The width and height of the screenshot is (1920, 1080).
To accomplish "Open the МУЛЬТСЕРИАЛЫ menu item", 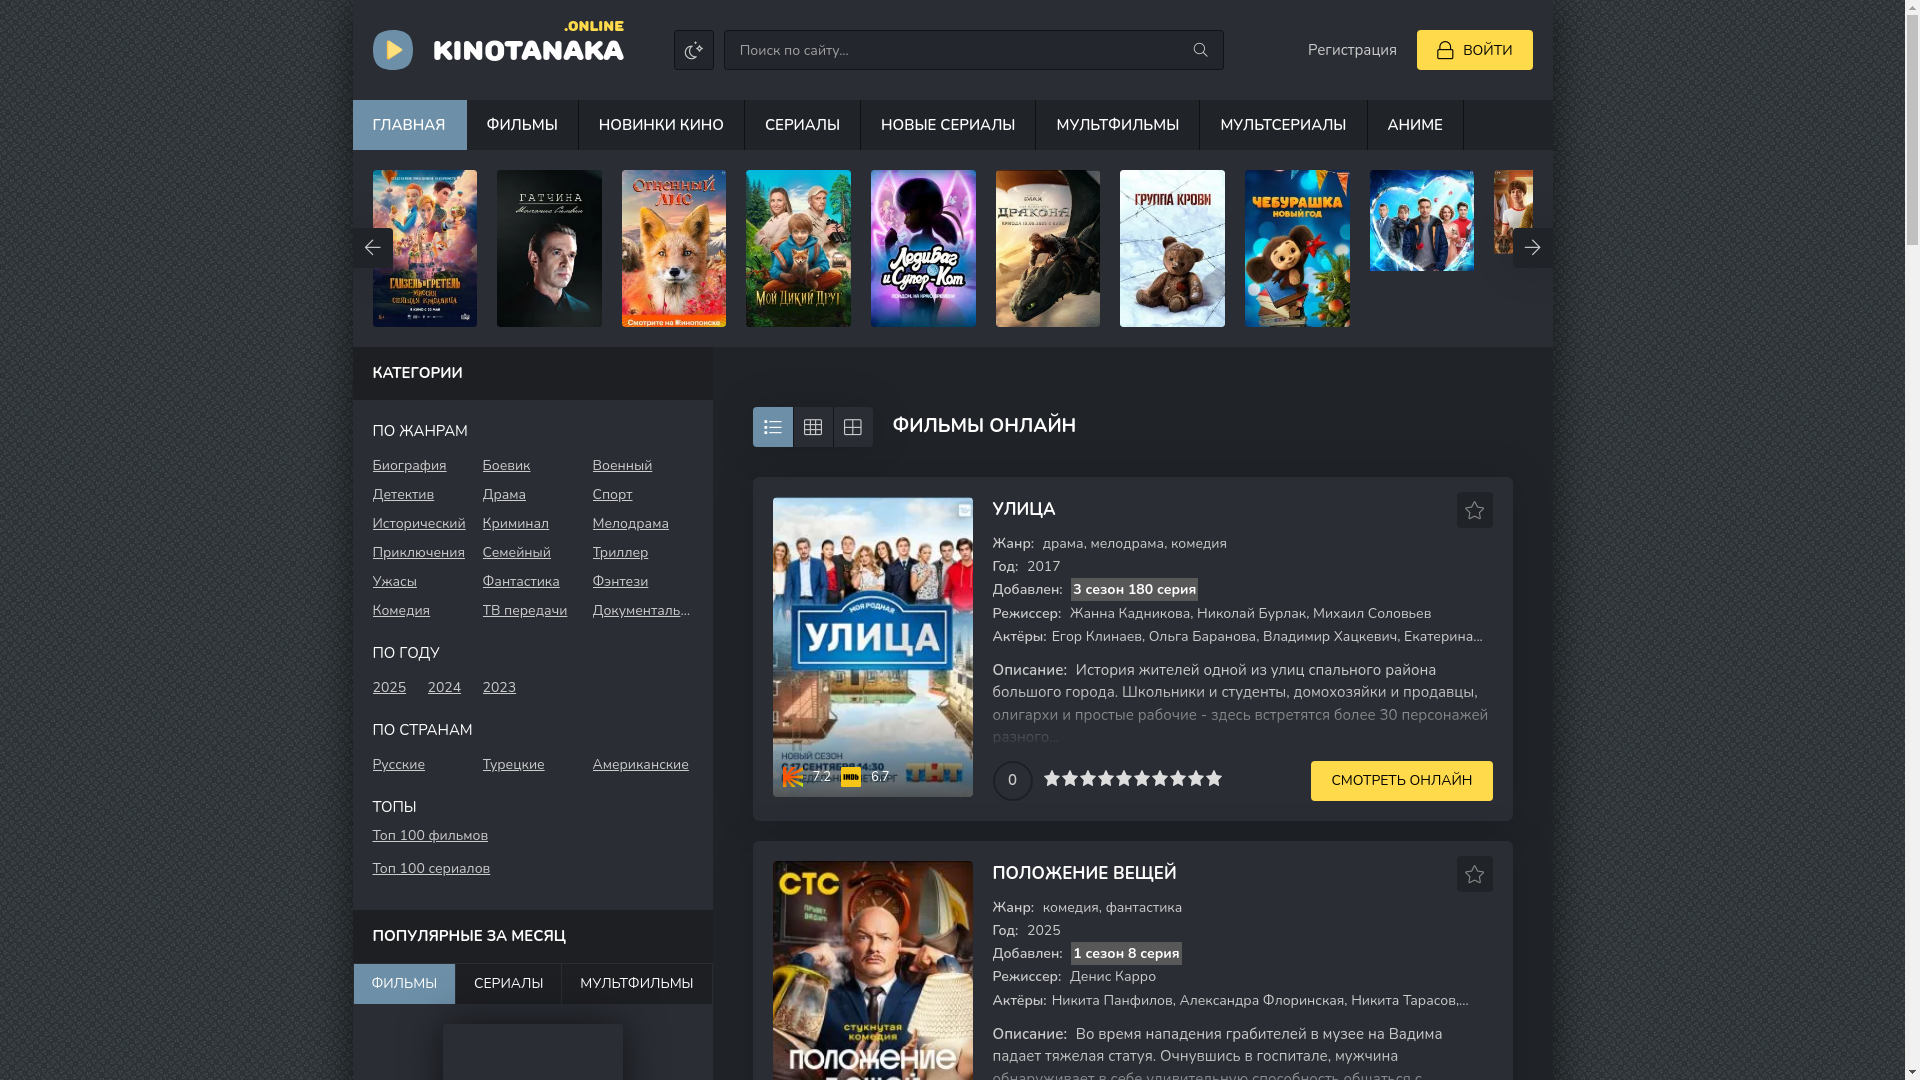I will tap(1282, 125).
